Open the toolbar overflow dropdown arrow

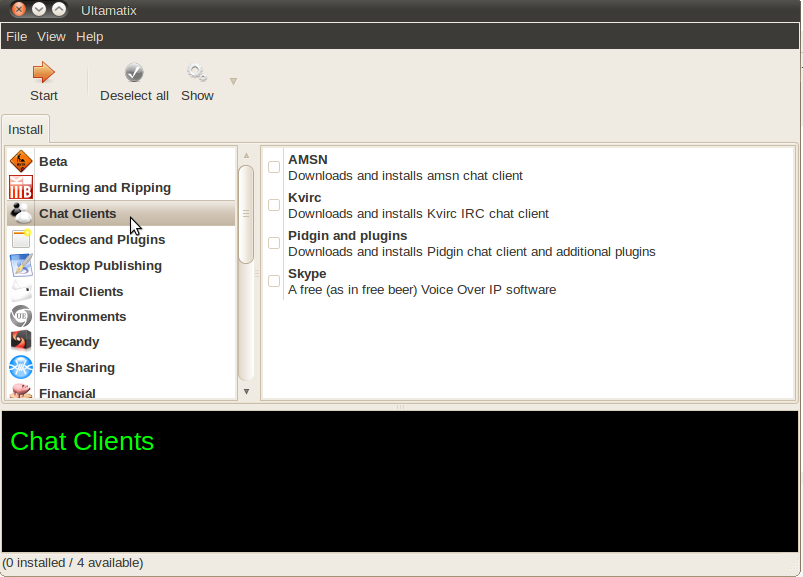pos(234,81)
